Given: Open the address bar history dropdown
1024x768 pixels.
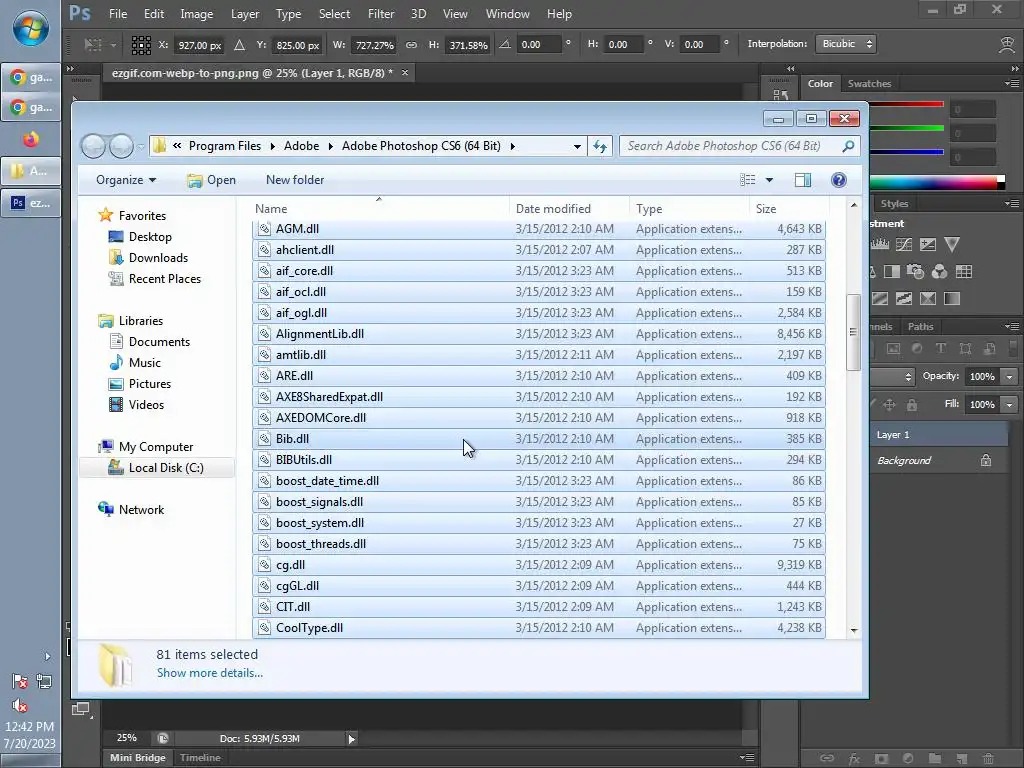Looking at the screenshot, I should pyautogui.click(x=577, y=146).
